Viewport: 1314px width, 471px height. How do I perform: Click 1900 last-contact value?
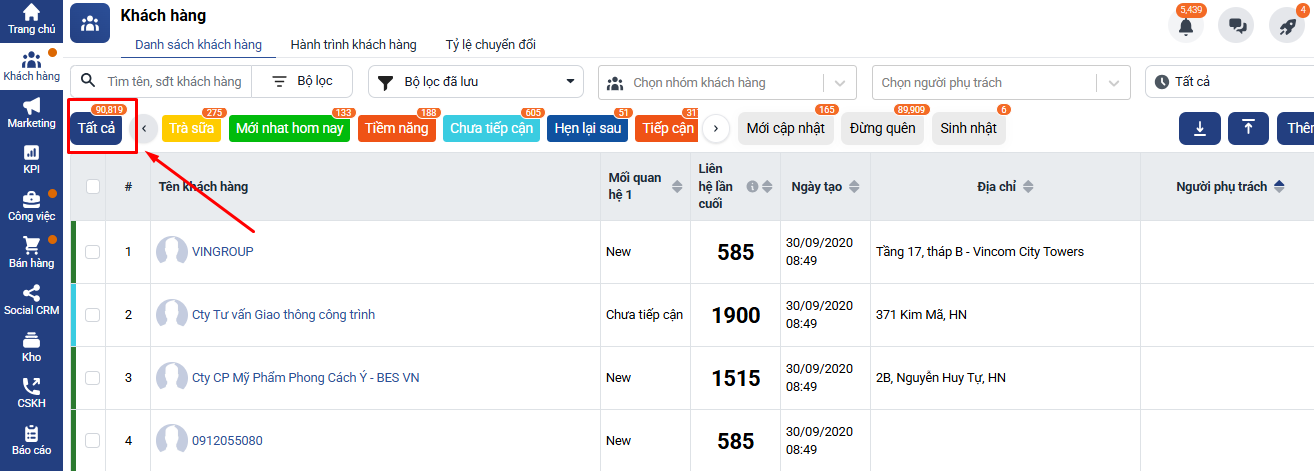point(735,316)
